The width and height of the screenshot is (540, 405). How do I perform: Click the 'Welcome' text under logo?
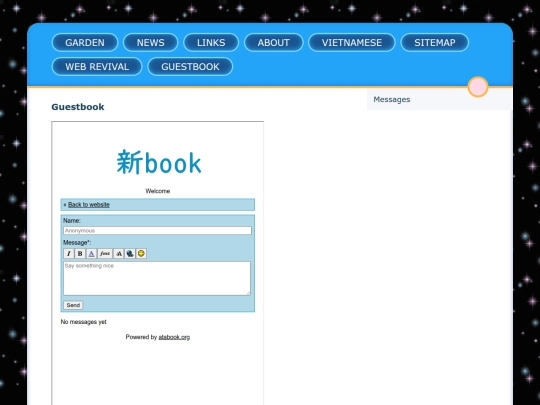158,191
